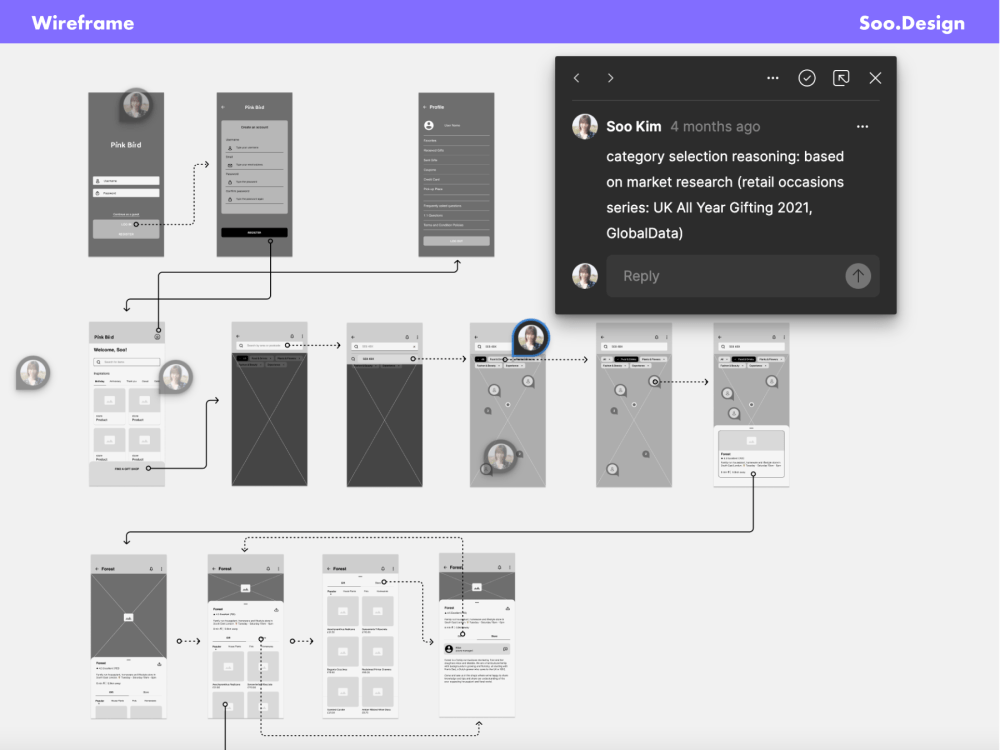Resolve the comment using the checkmark icon
The height and width of the screenshot is (750, 1000).
tap(806, 78)
